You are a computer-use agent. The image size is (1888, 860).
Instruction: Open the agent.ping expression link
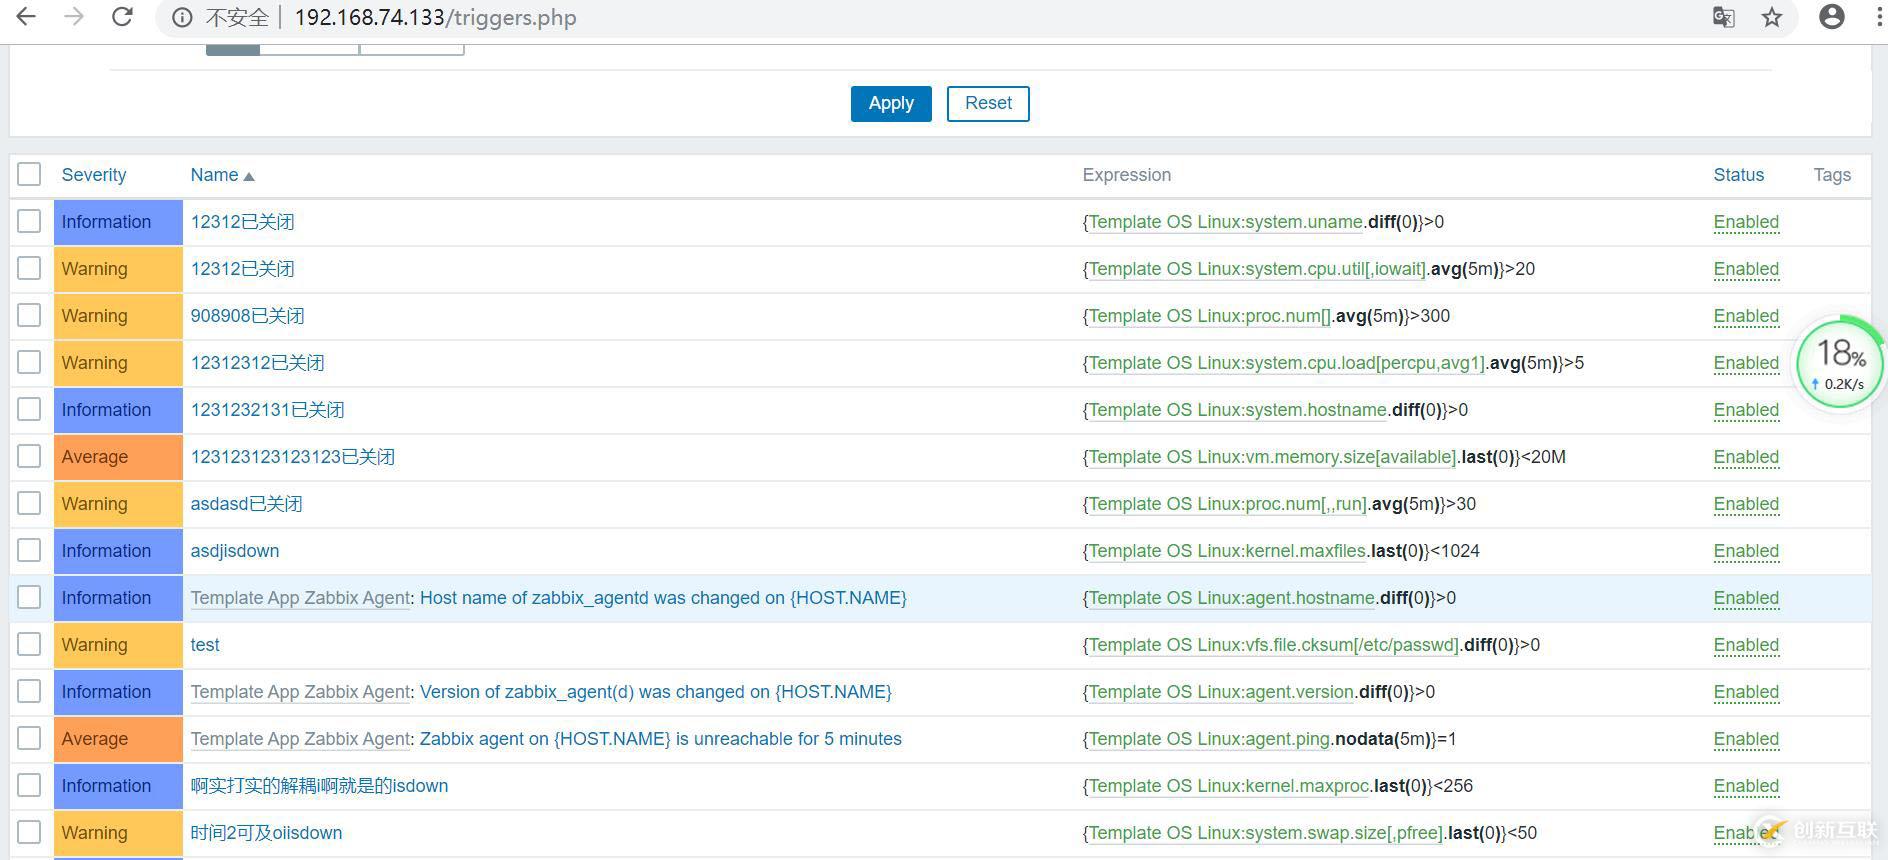click(1210, 739)
